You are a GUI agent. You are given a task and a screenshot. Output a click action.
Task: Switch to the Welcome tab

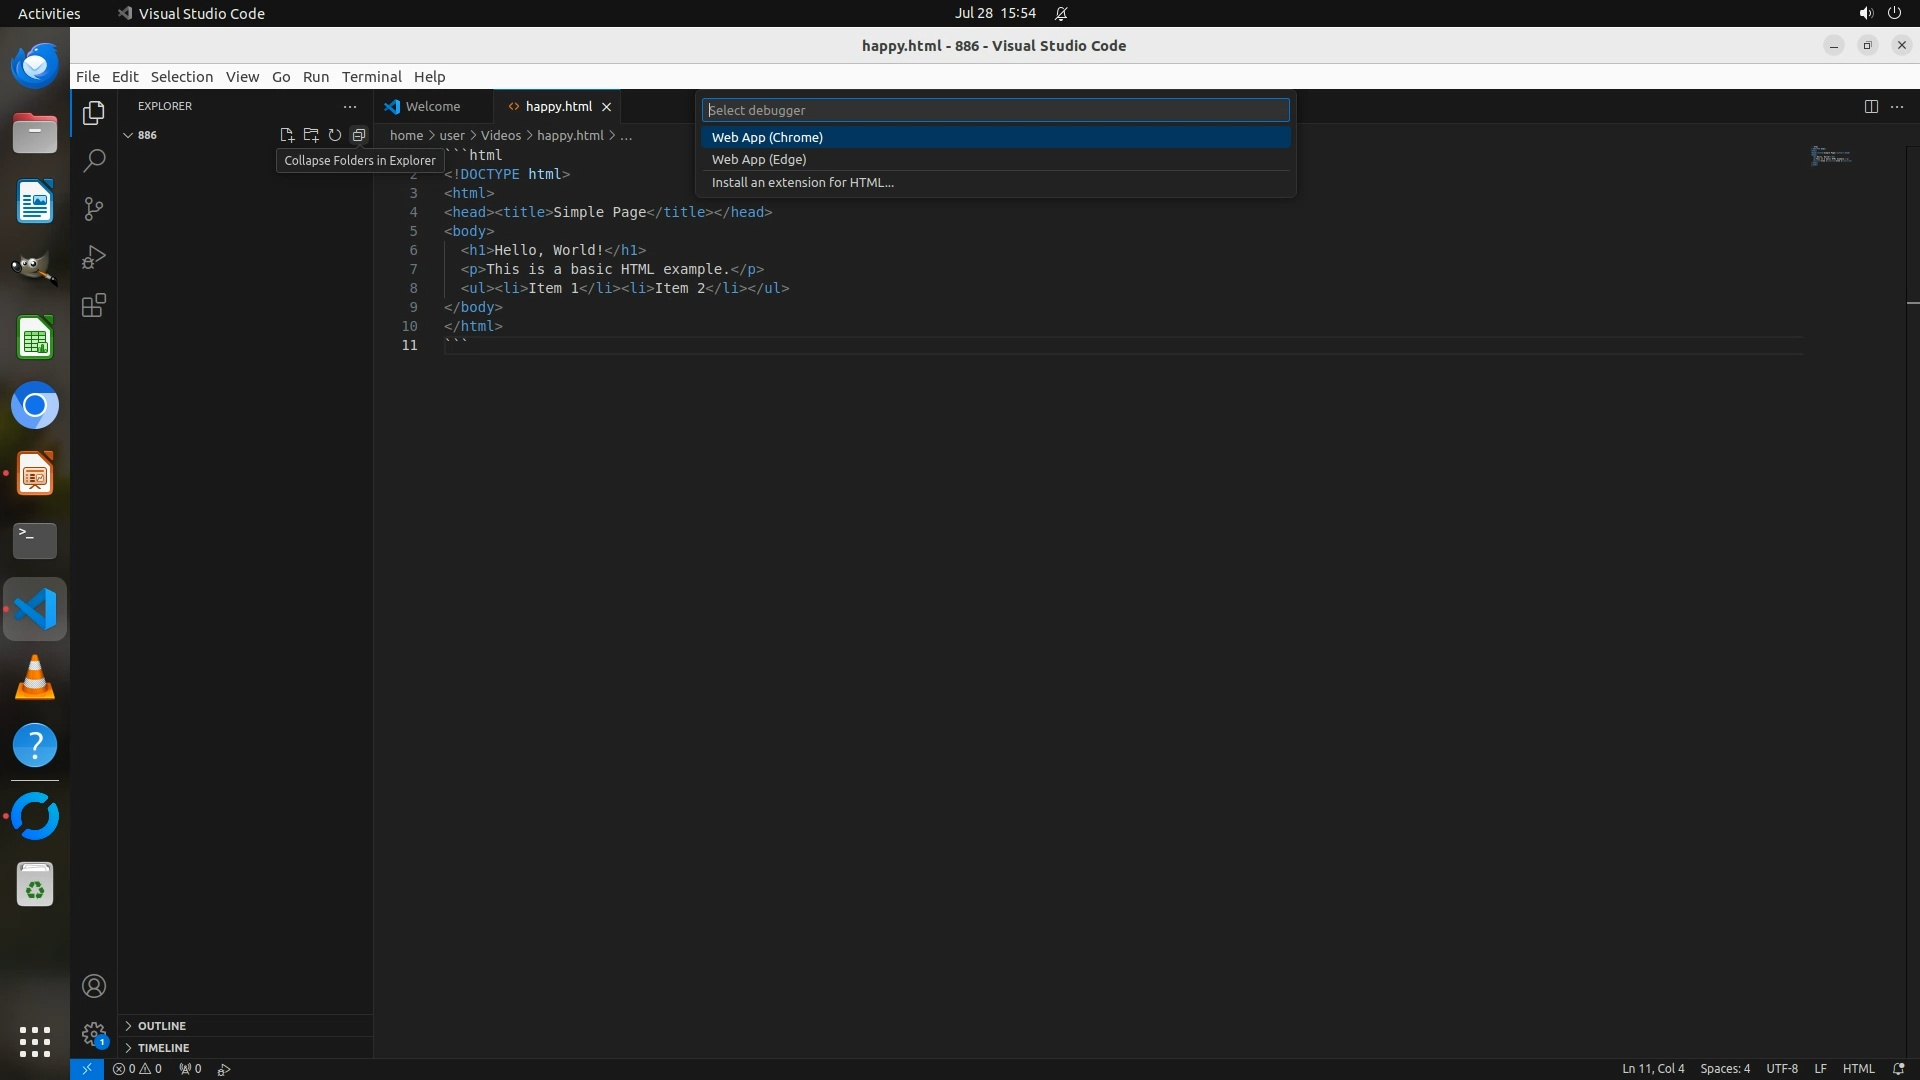pos(432,106)
